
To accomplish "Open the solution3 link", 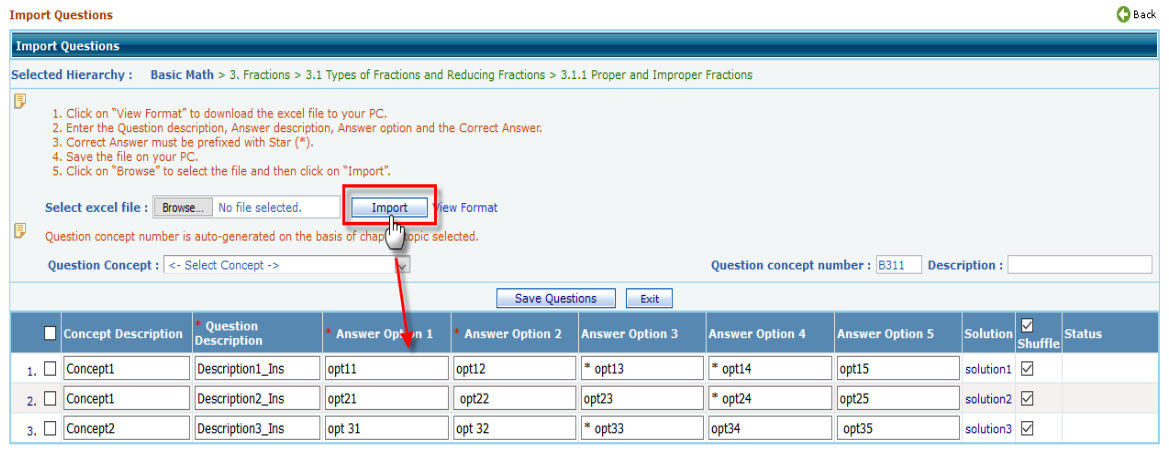I will pos(988,429).
